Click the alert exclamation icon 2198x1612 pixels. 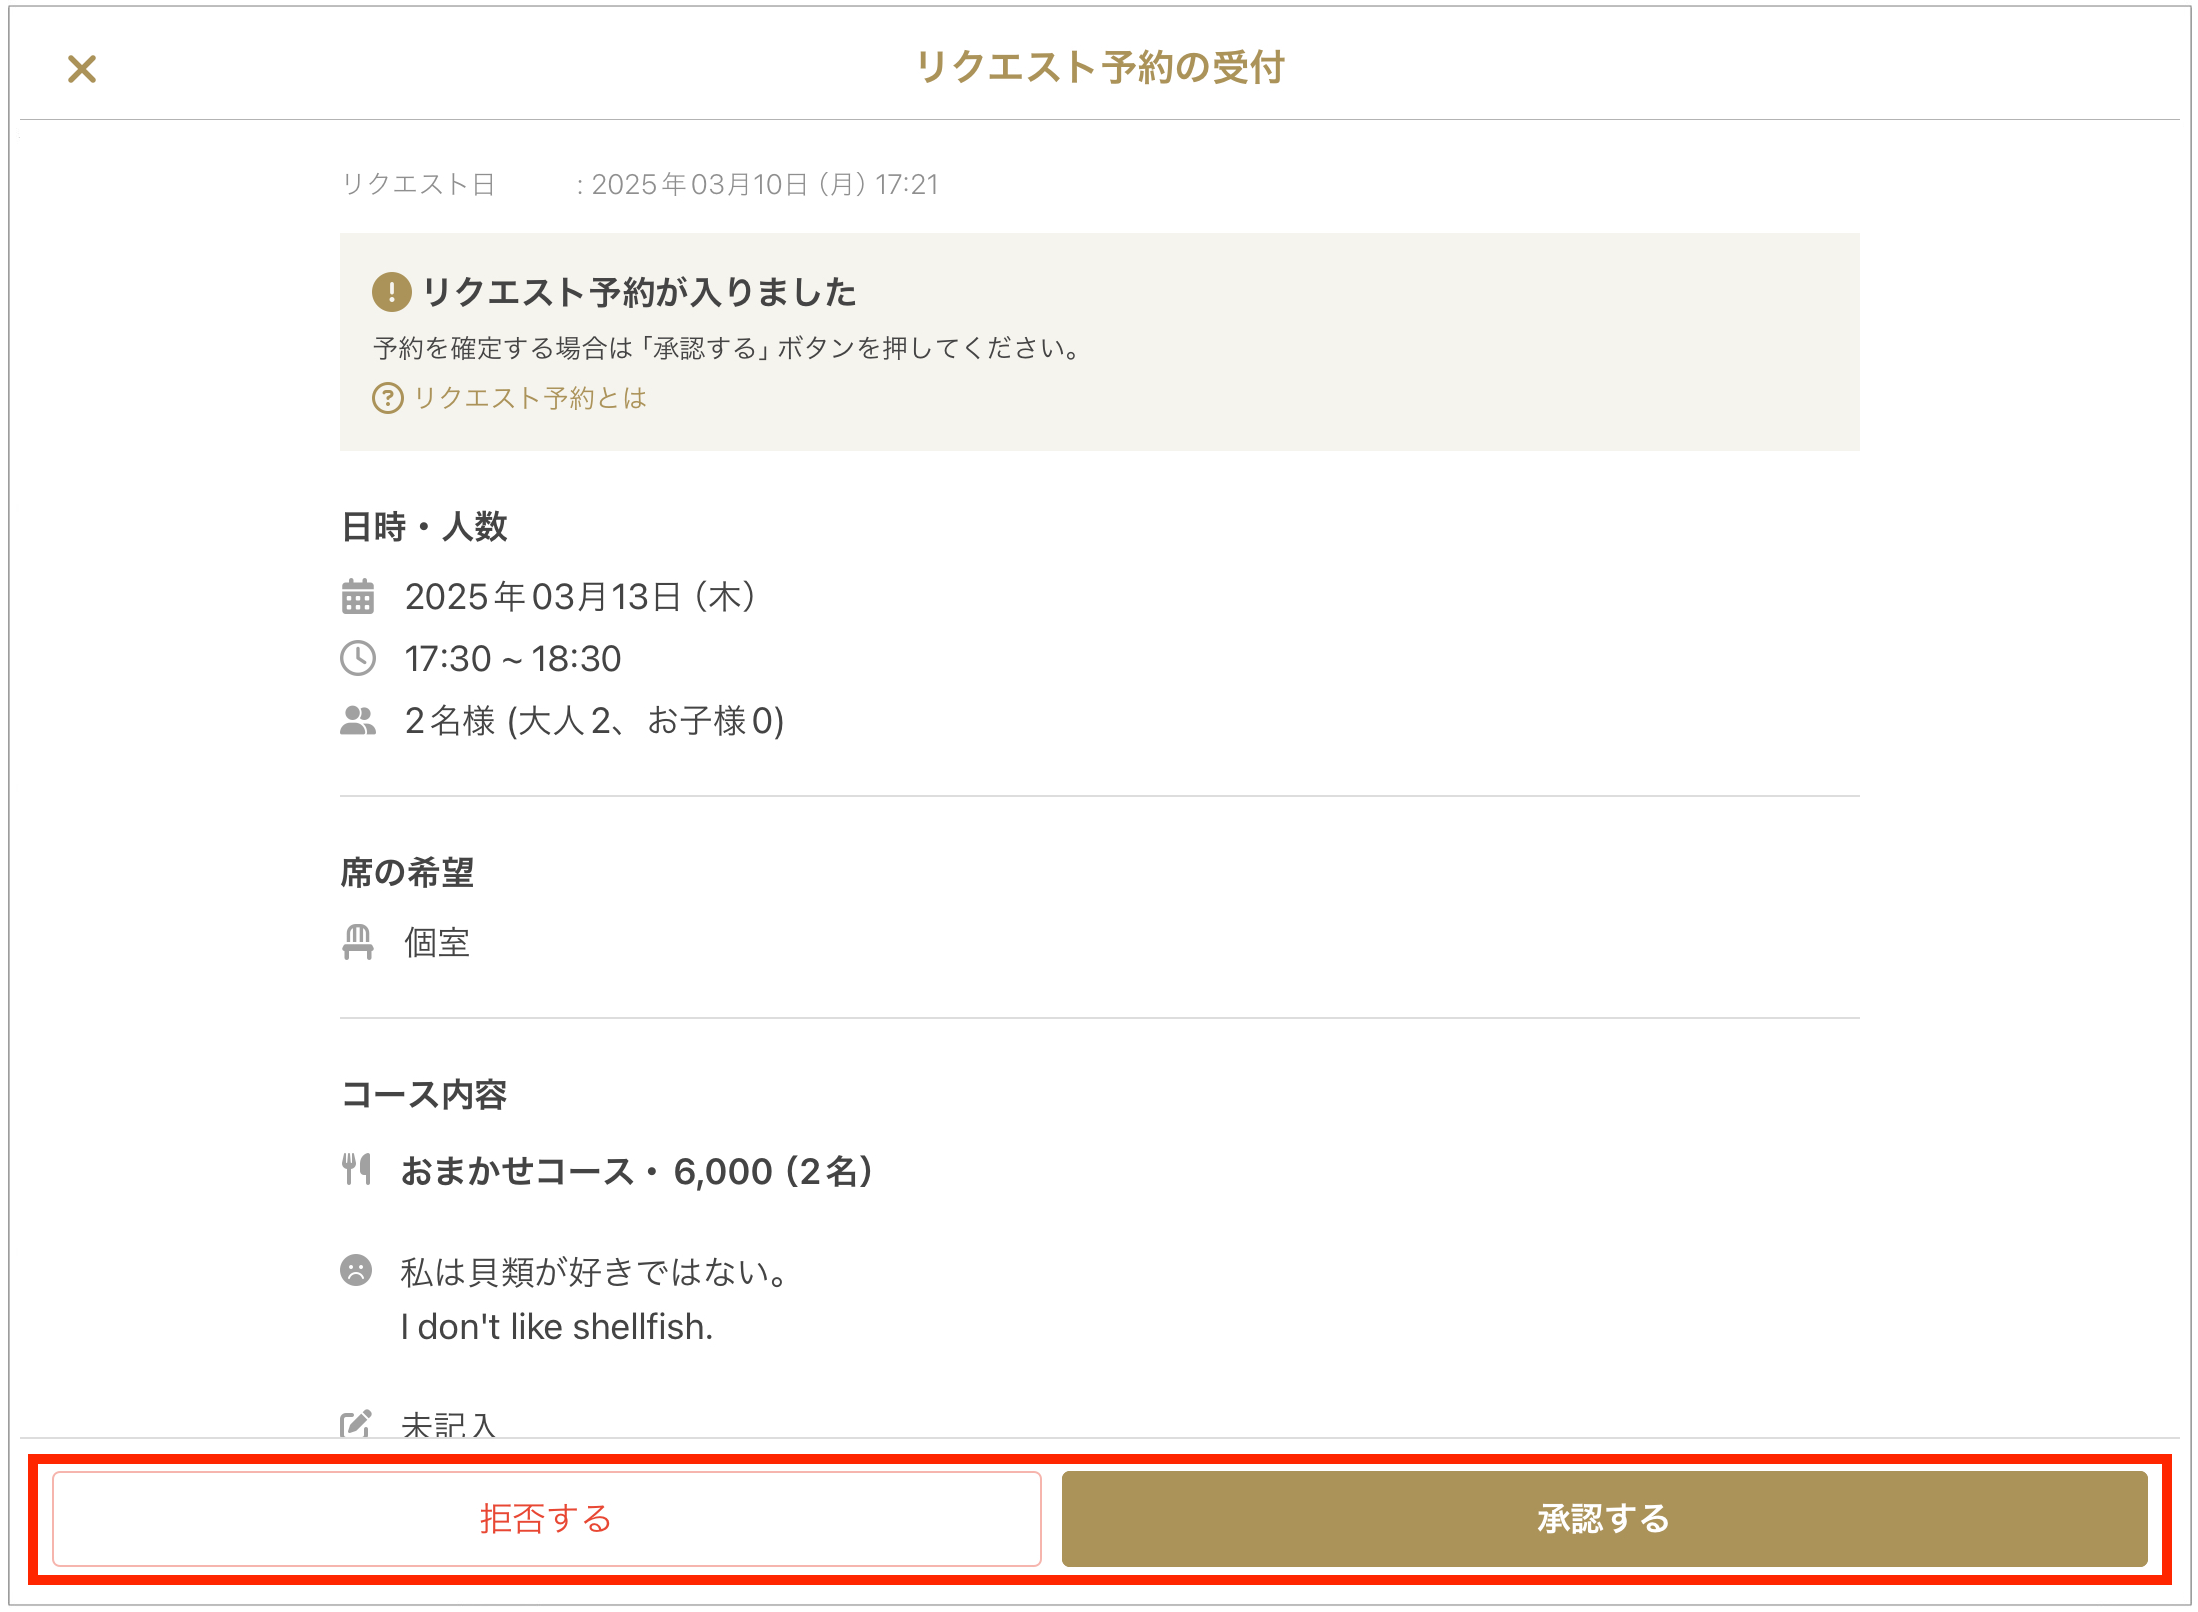[x=391, y=292]
